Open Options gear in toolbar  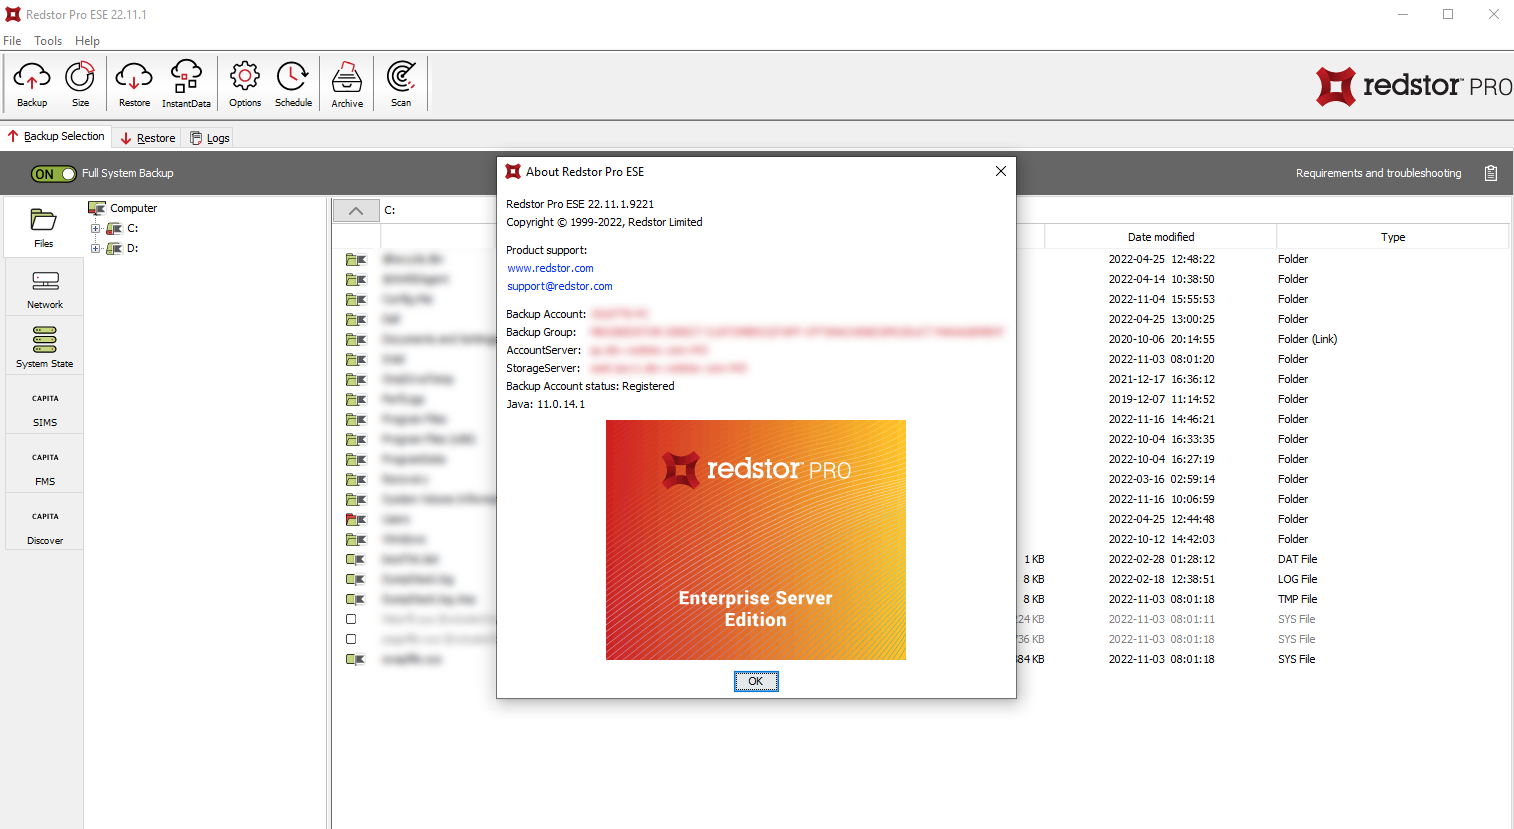[245, 83]
